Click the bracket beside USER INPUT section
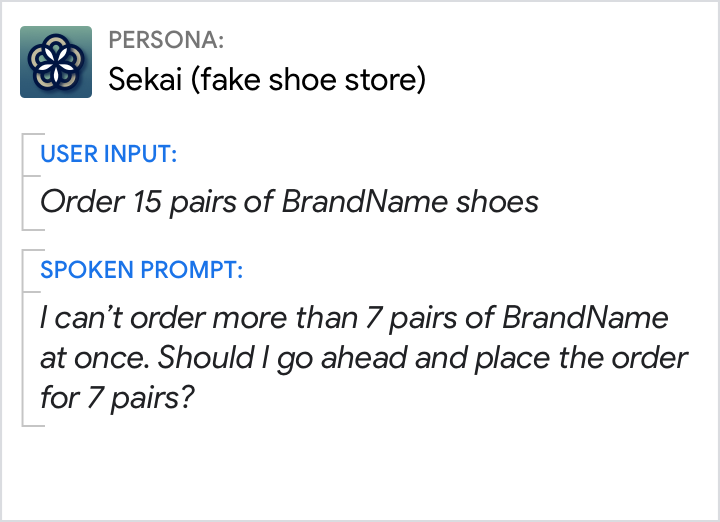The height and width of the screenshot is (522, 720). coord(24,180)
